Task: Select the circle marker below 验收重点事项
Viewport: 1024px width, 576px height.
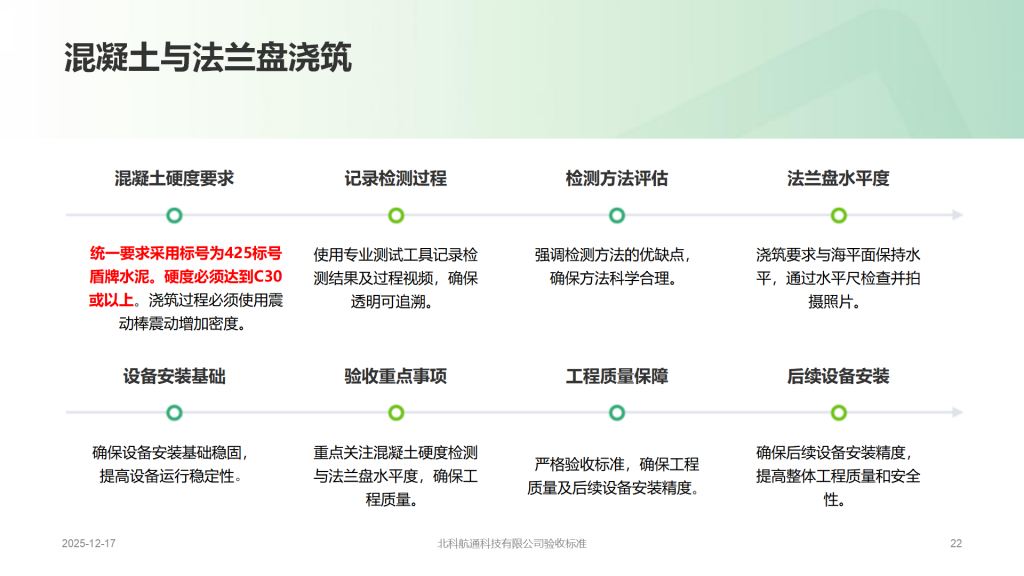Action: 396,412
